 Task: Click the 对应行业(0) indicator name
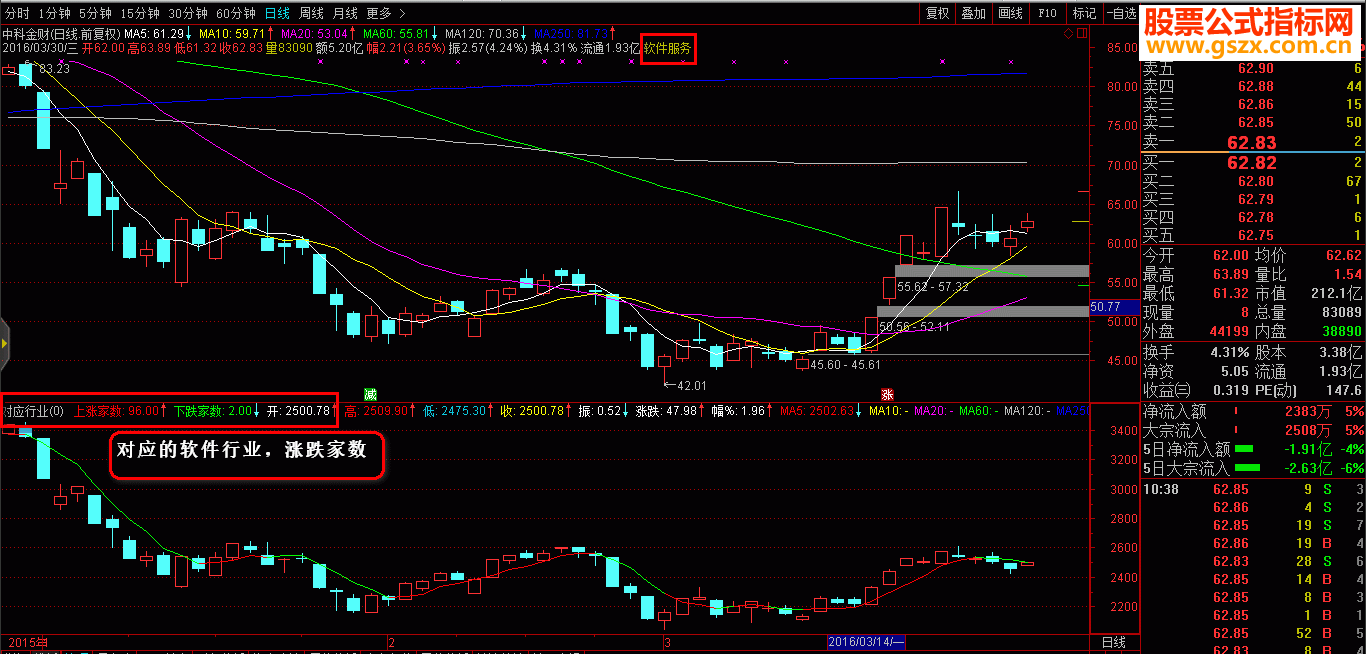33,411
